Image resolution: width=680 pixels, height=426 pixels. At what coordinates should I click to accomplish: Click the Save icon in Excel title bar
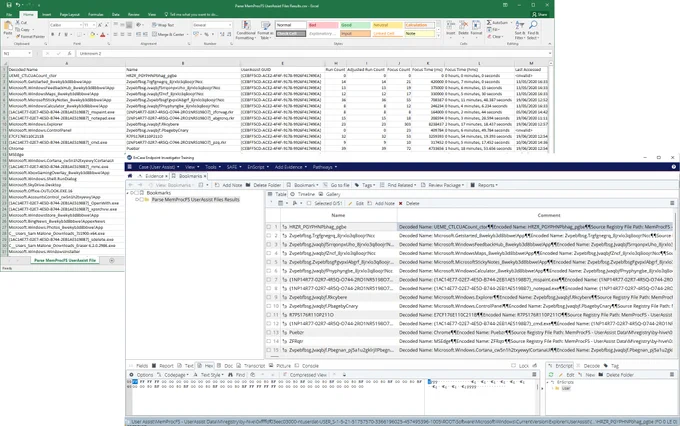tap(9, 5)
